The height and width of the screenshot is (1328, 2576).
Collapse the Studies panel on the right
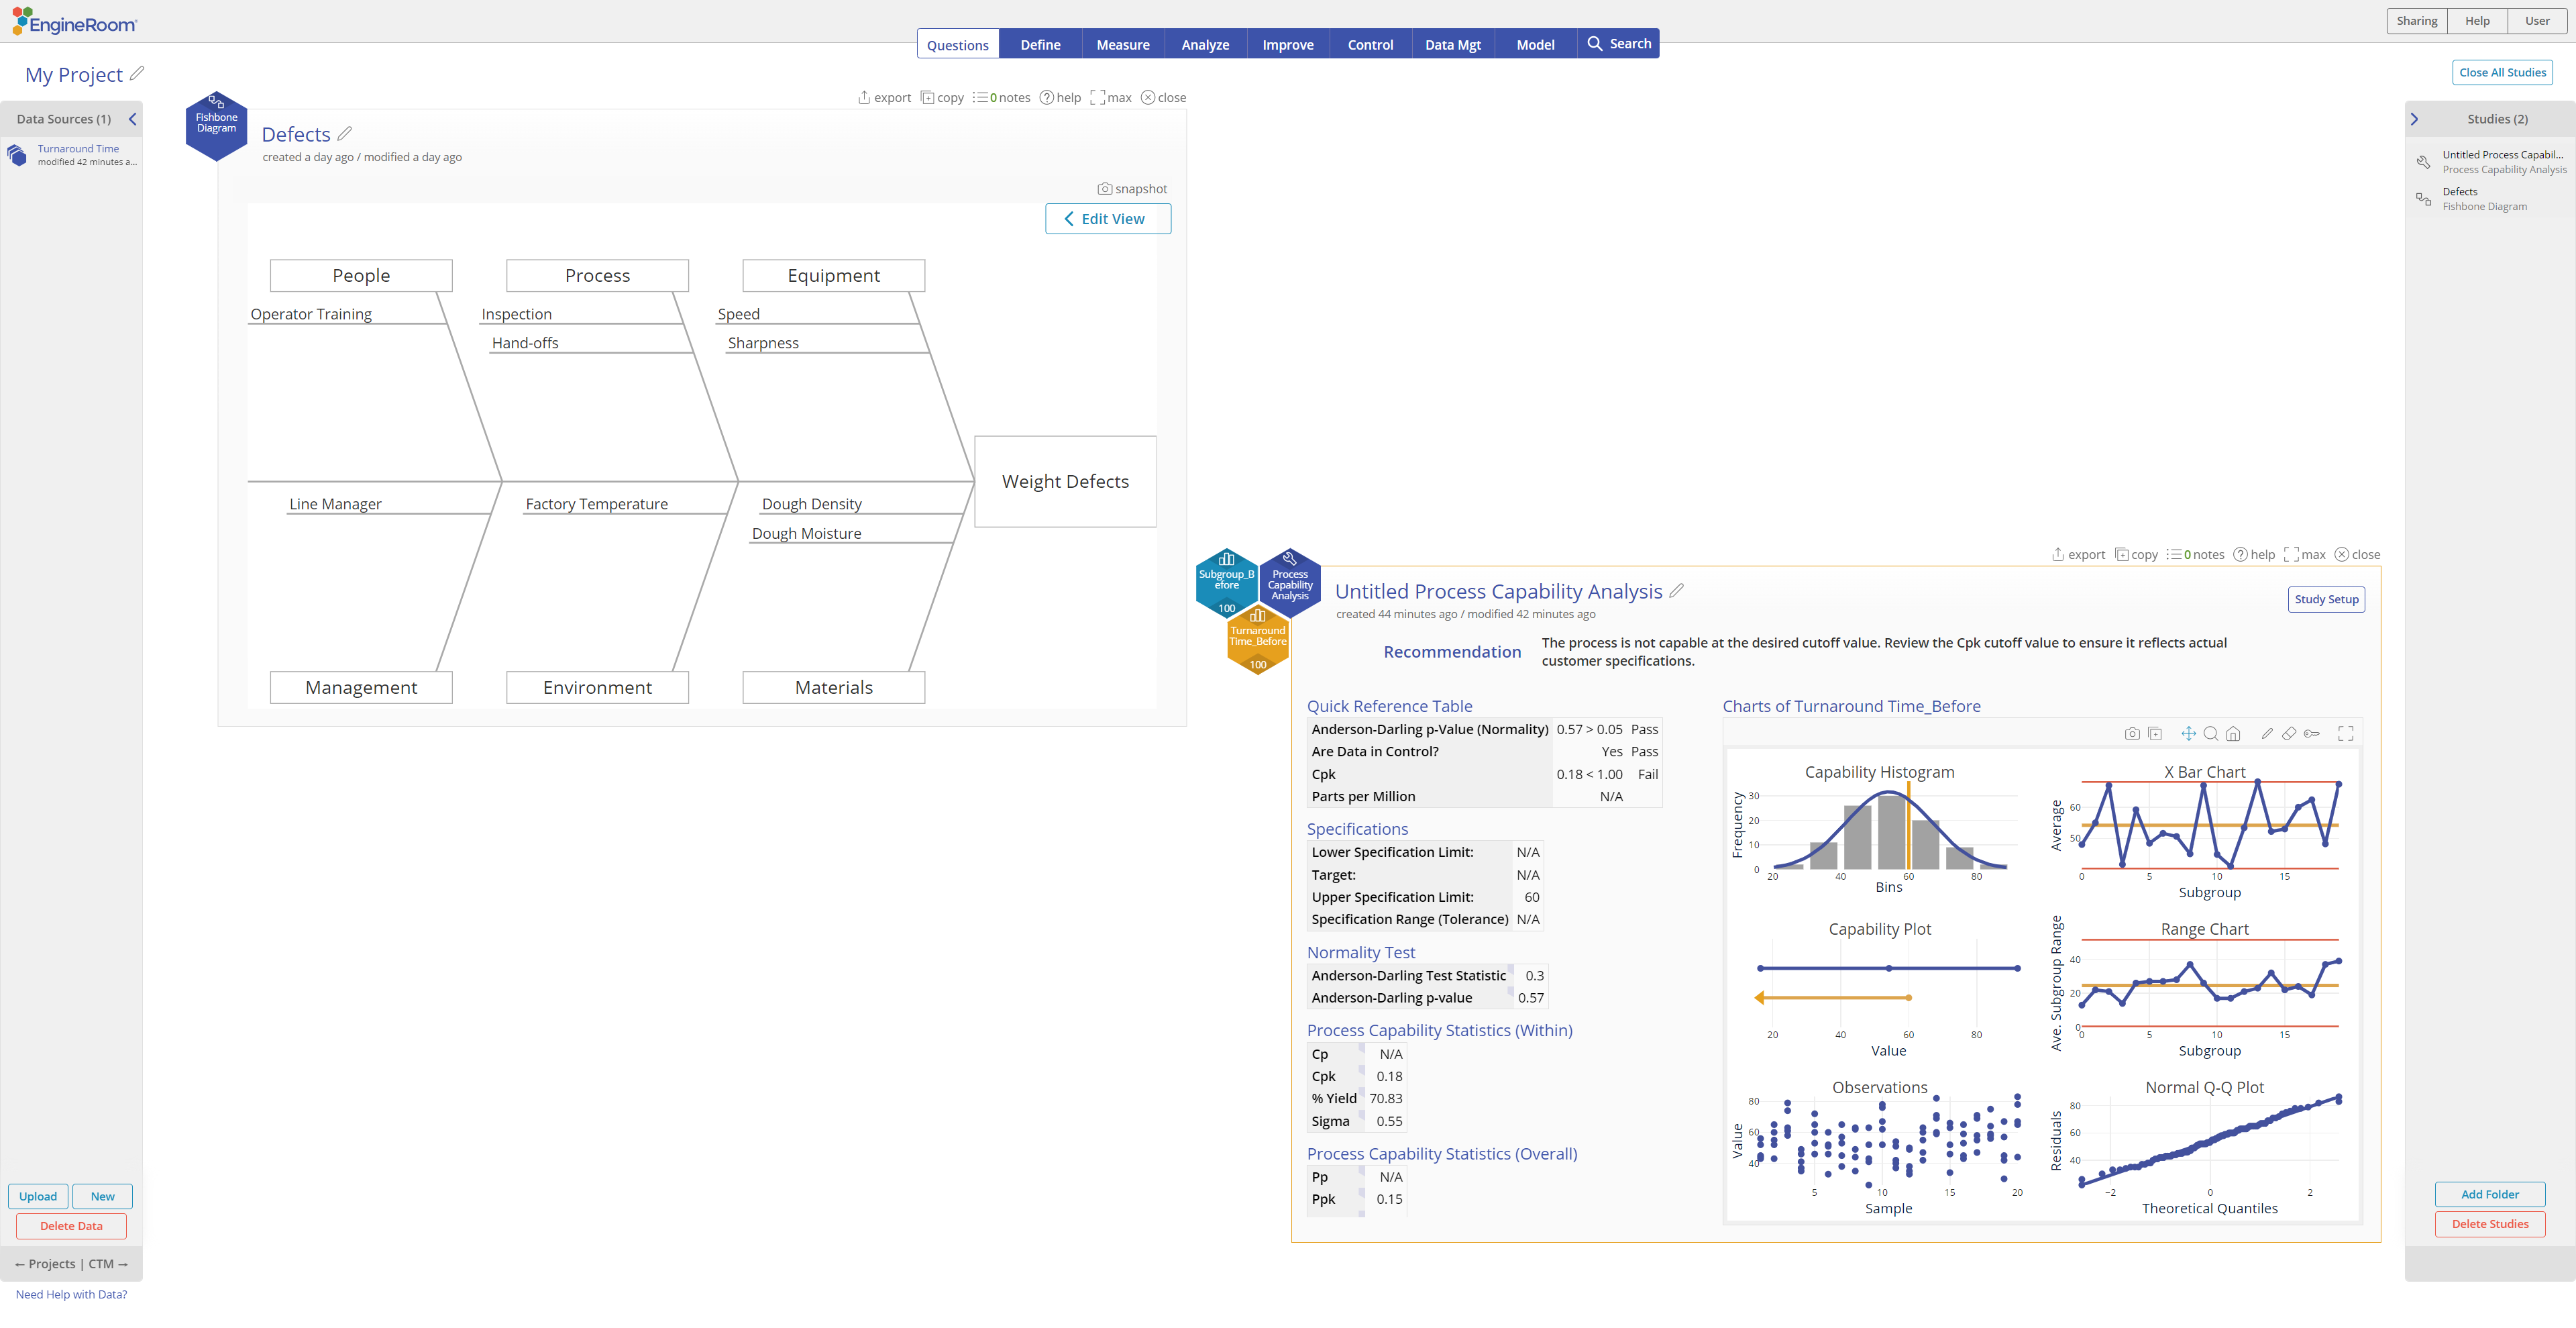(x=2415, y=118)
